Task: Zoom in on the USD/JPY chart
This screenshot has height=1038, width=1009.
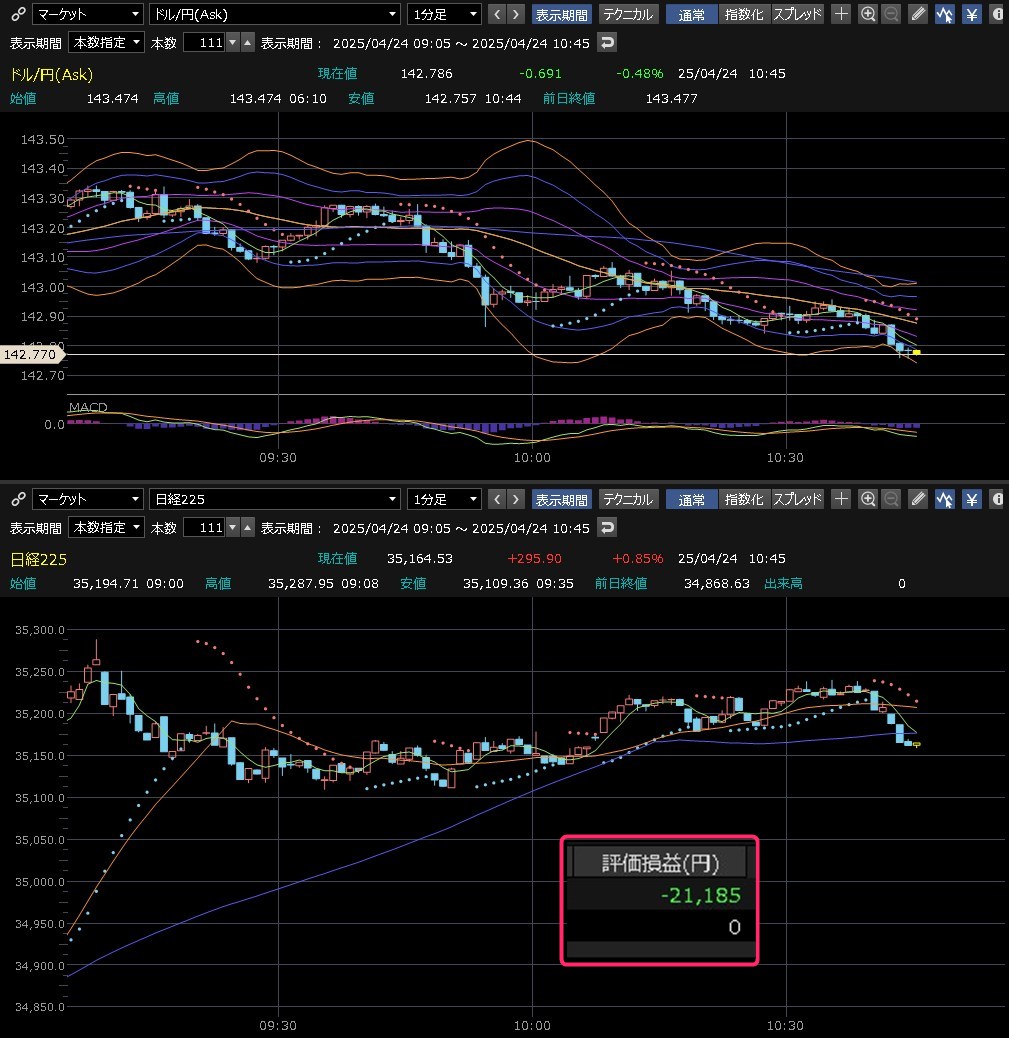Action: (x=867, y=14)
